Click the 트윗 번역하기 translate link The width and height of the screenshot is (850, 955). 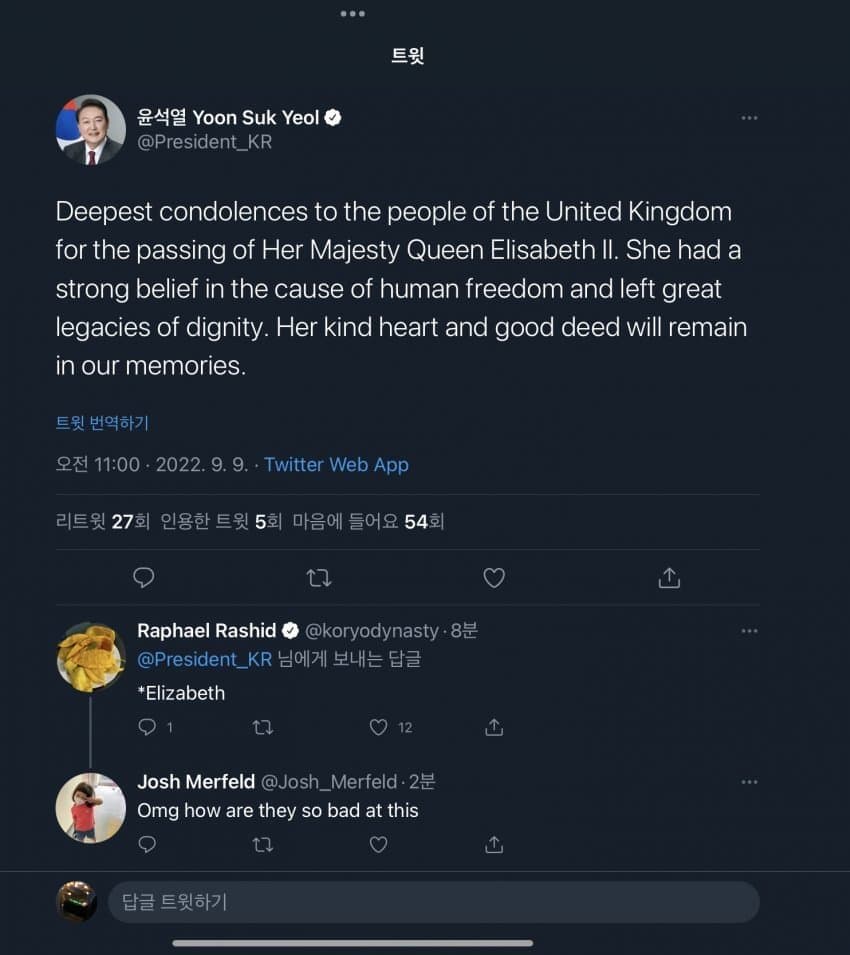coord(102,423)
